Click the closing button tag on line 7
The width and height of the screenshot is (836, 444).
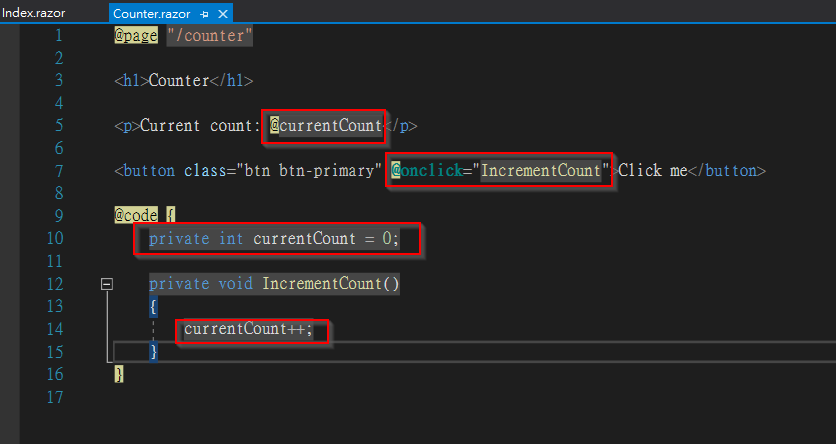pos(727,171)
